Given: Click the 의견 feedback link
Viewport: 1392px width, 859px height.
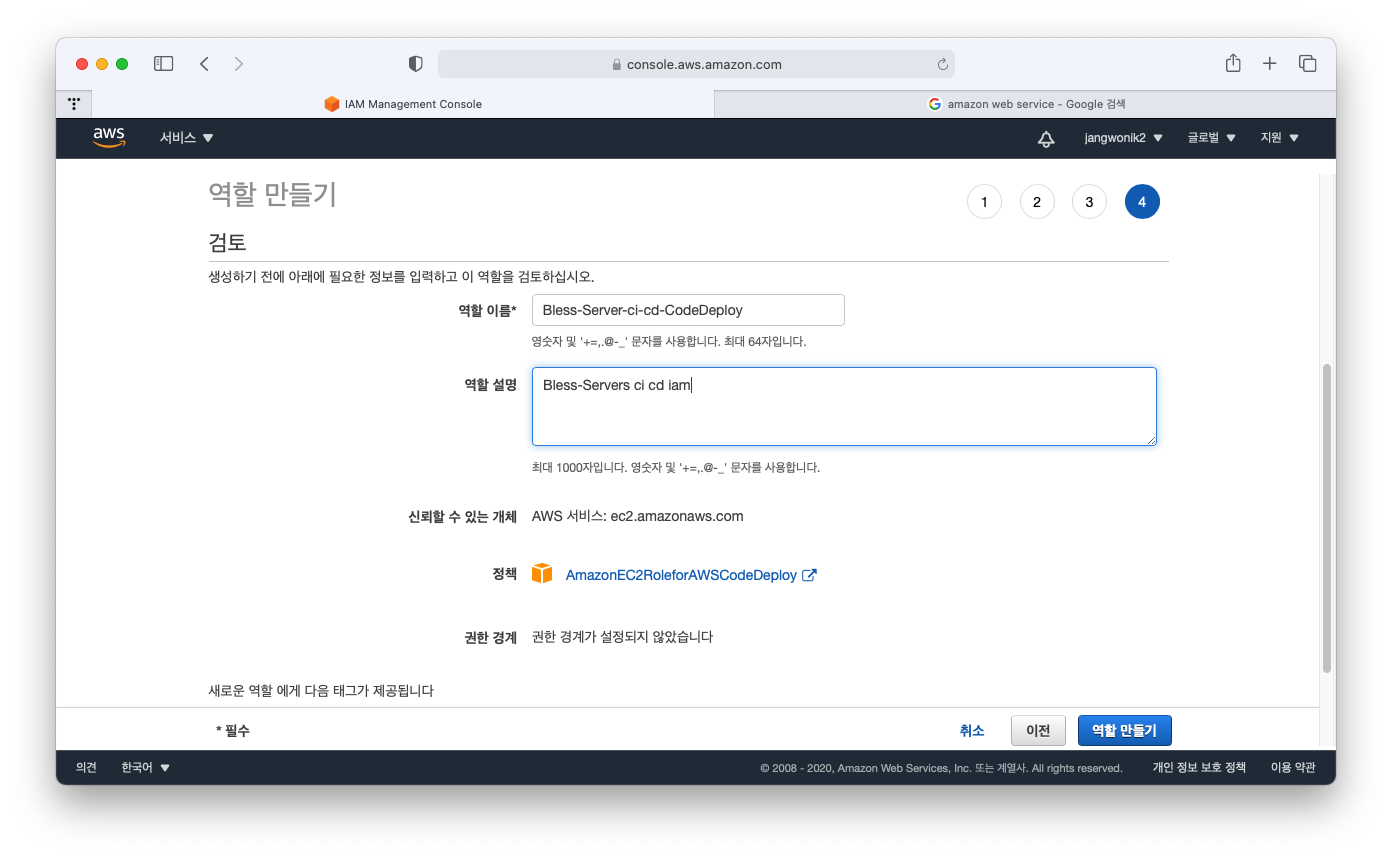Looking at the screenshot, I should [87, 768].
